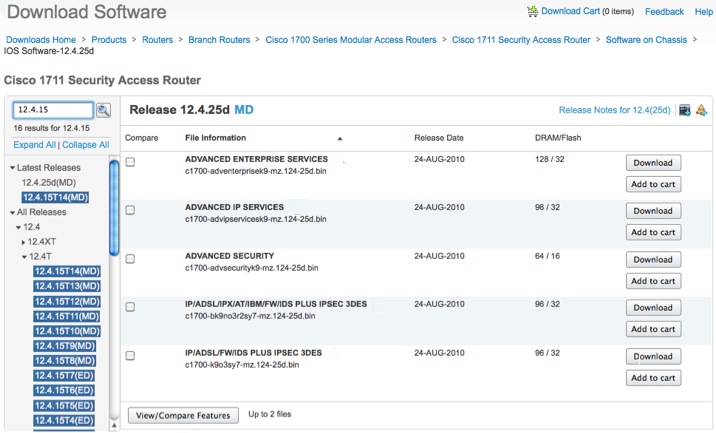Select release 12.4.15T9(MD)
This screenshot has width=716, height=433.
(x=64, y=346)
